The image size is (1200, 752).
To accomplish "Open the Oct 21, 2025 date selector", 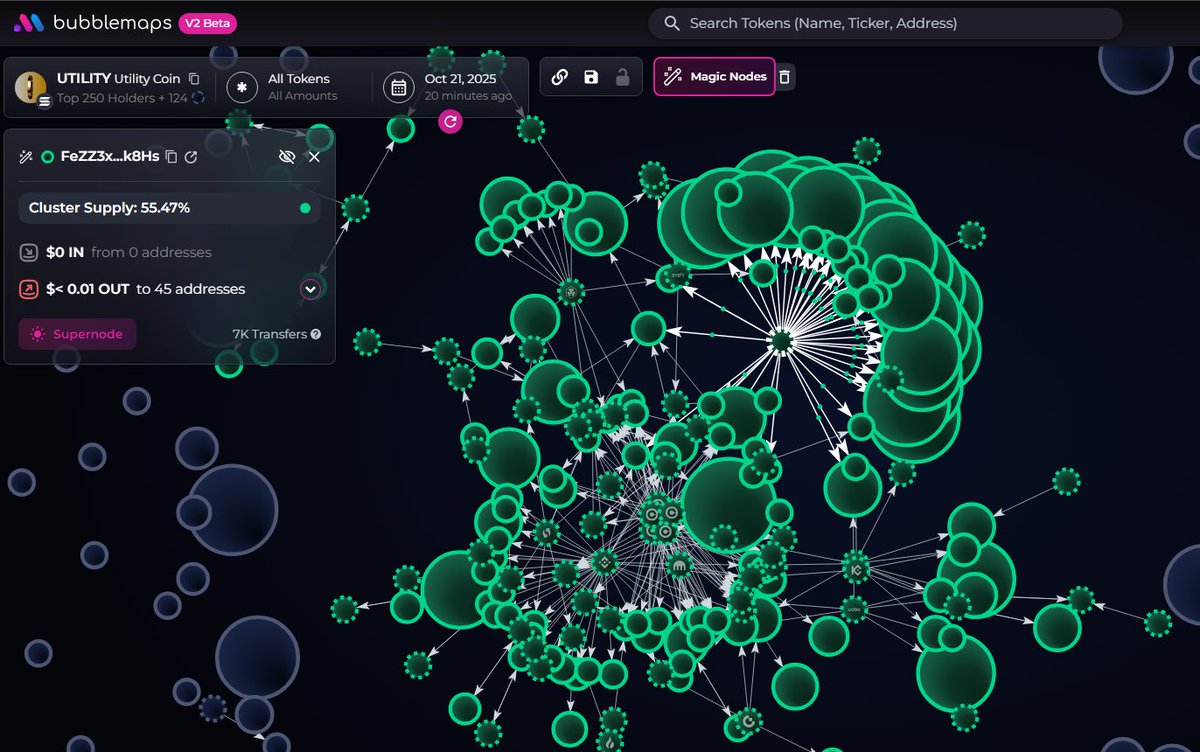I will pyautogui.click(x=450, y=87).
